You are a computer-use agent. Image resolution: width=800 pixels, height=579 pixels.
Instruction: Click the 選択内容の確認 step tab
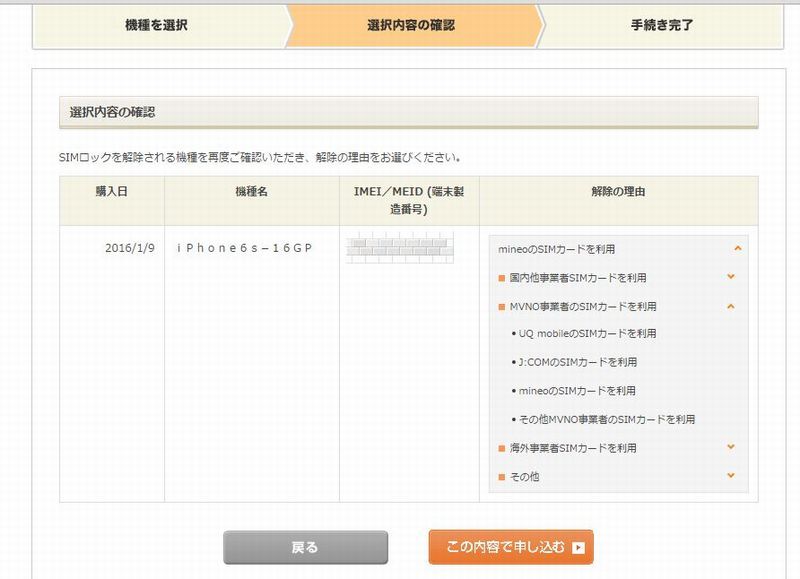pos(410,25)
